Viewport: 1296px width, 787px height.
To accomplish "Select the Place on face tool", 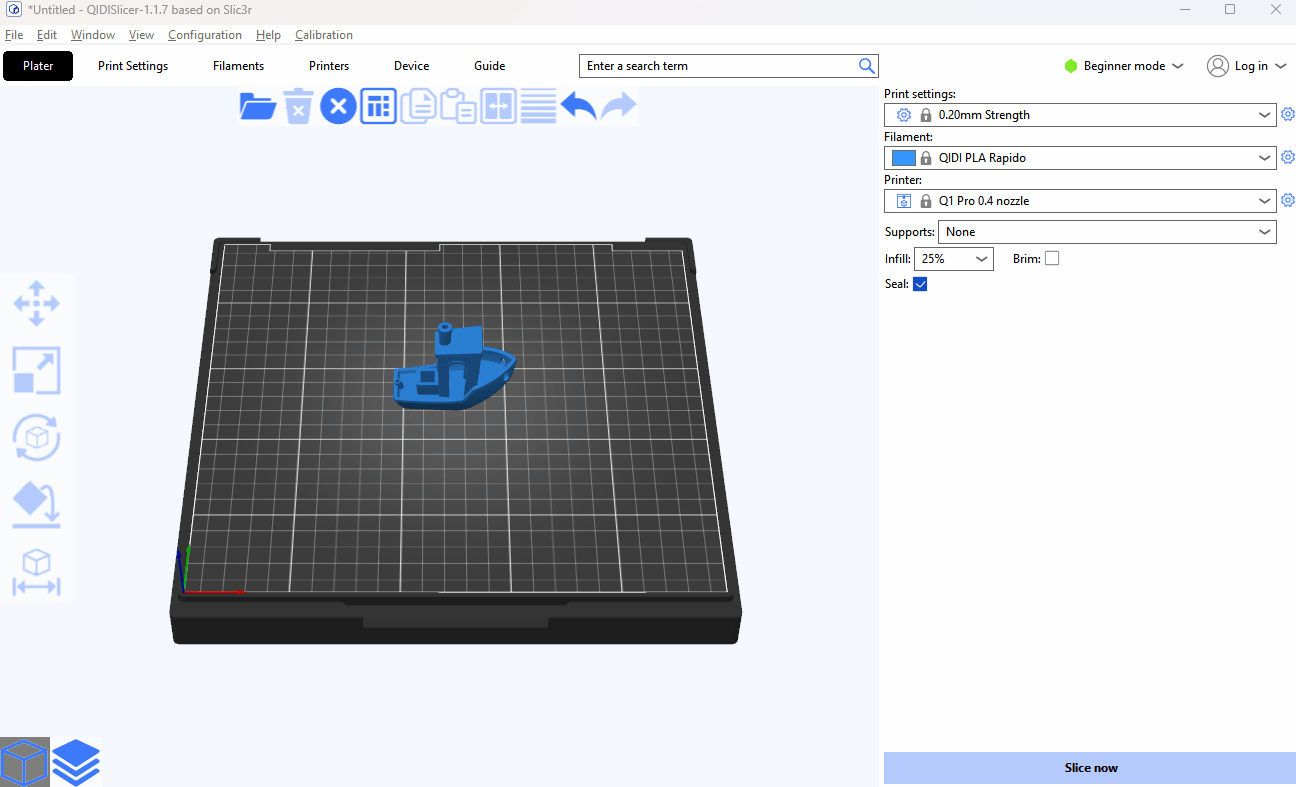I will pyautogui.click(x=37, y=505).
